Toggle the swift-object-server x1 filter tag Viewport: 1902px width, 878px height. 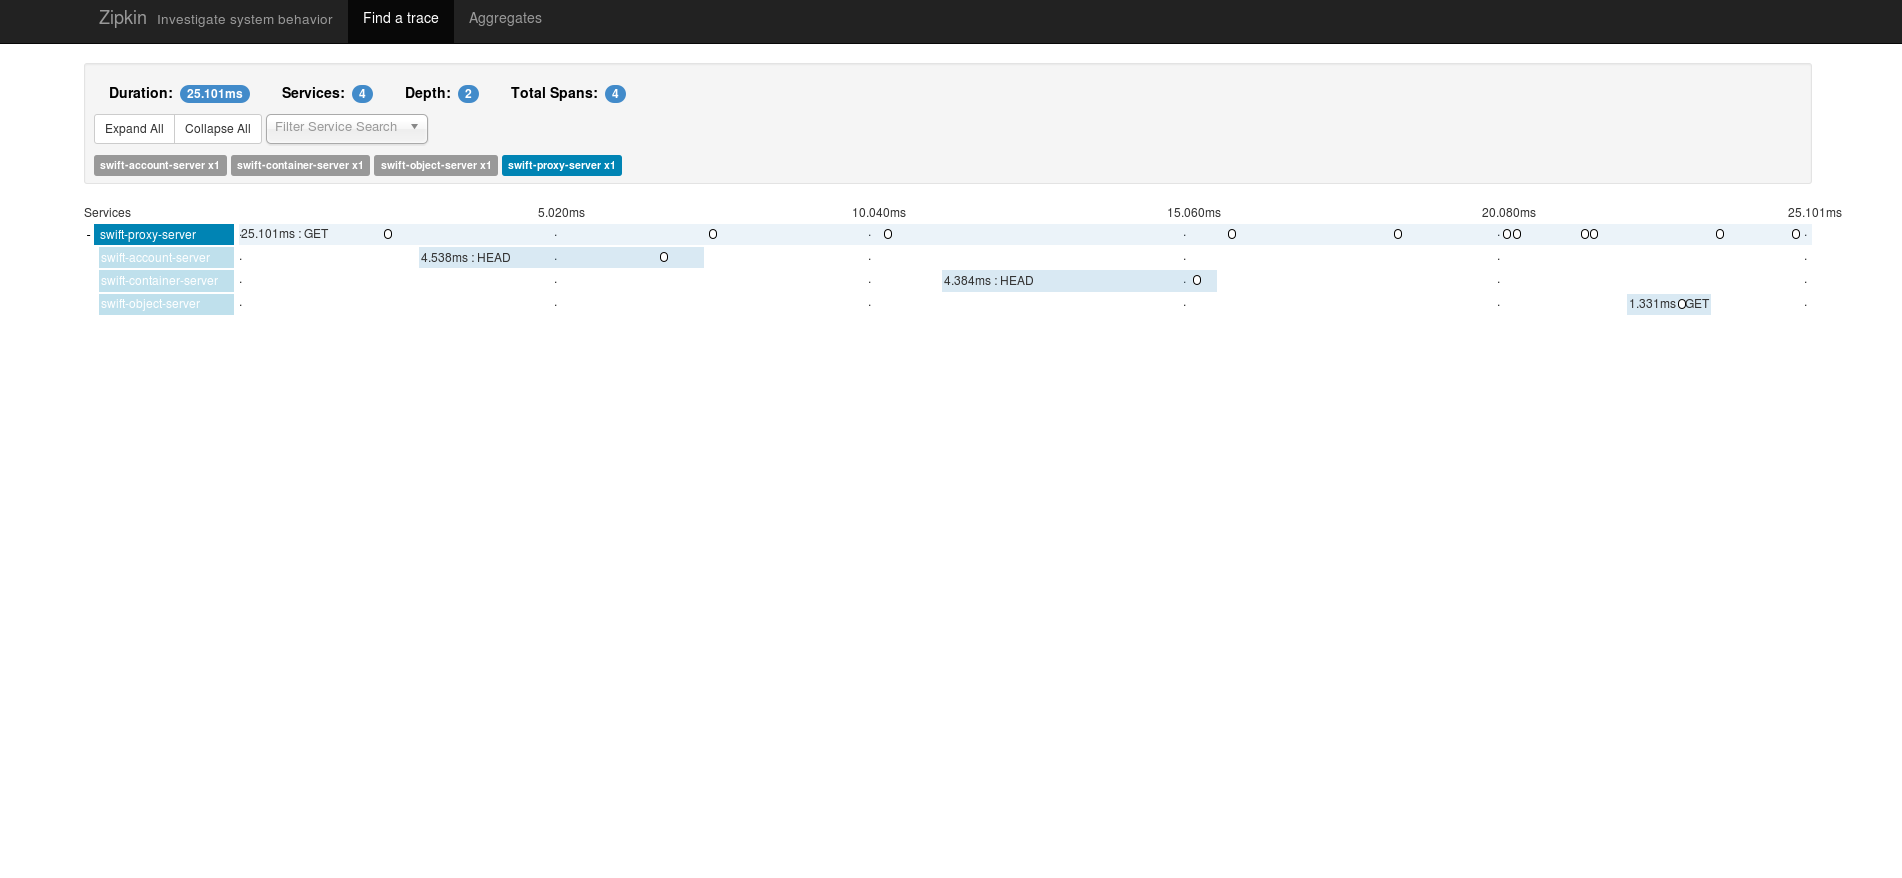click(x=436, y=166)
